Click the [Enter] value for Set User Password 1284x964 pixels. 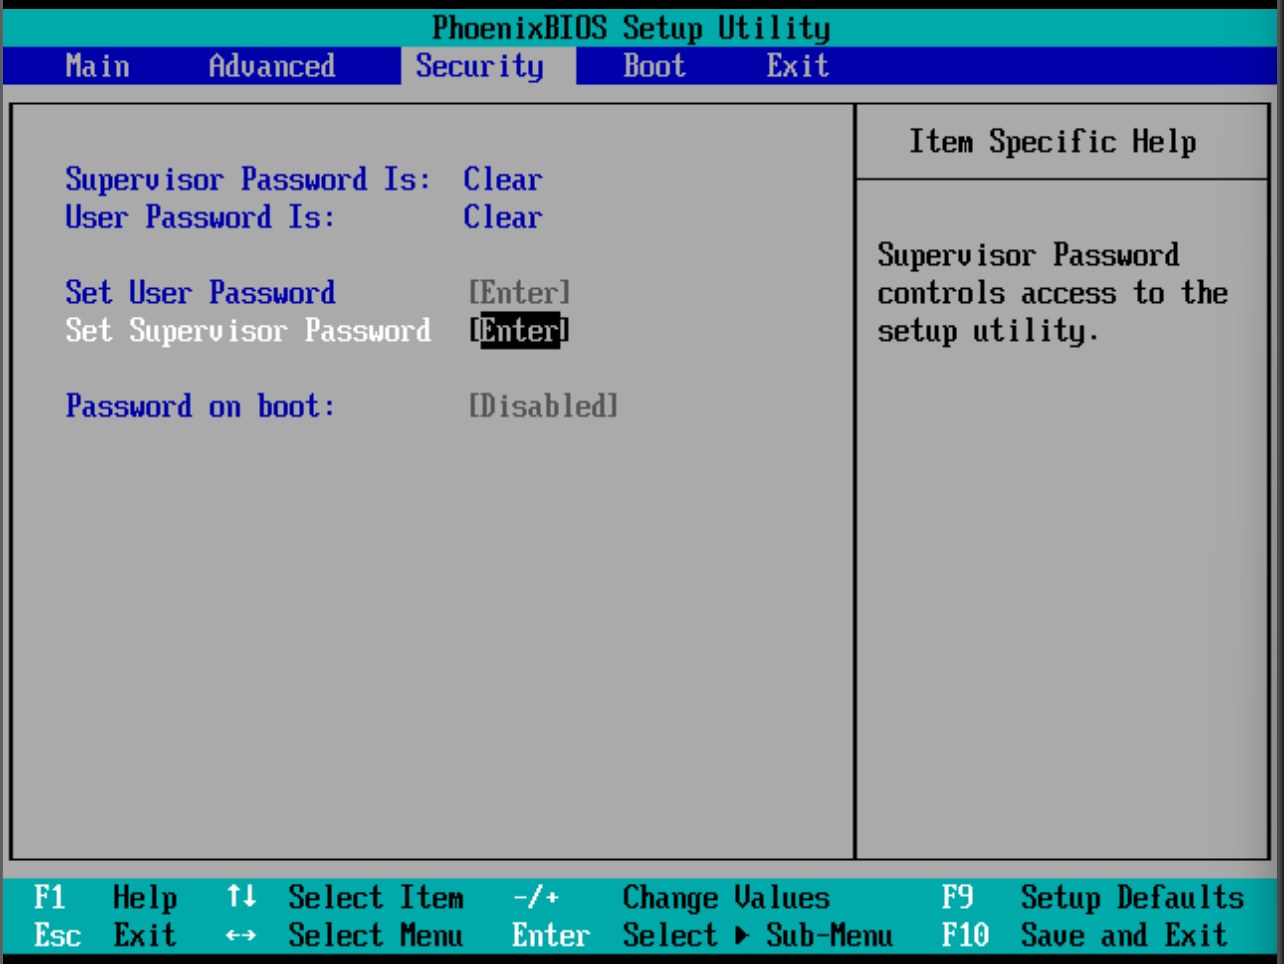point(519,293)
